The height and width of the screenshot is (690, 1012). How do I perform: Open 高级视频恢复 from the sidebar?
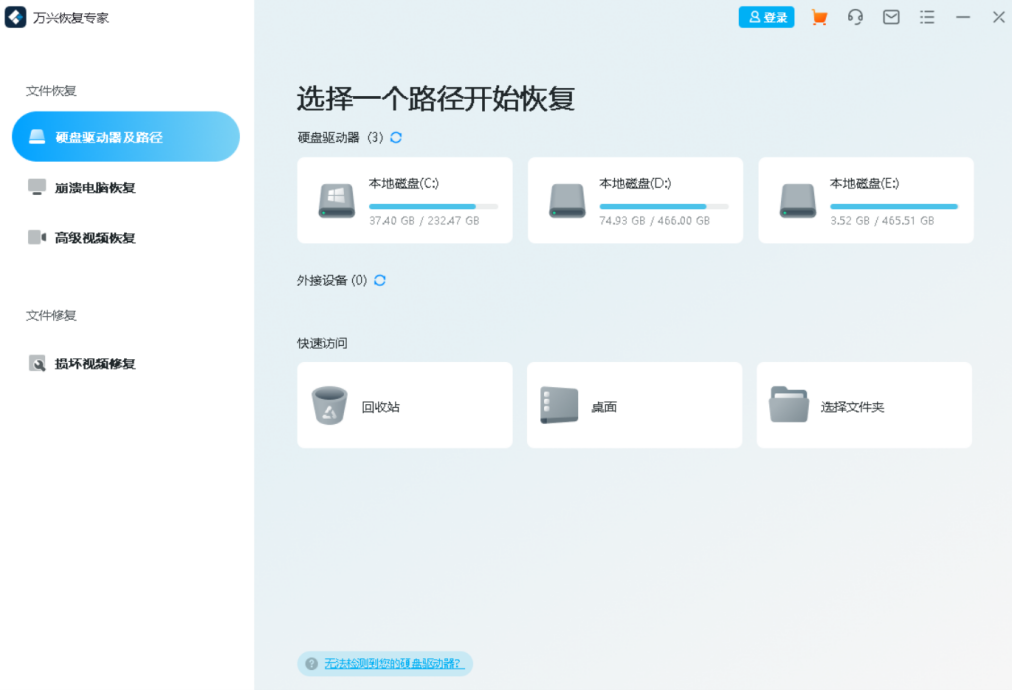[93, 237]
